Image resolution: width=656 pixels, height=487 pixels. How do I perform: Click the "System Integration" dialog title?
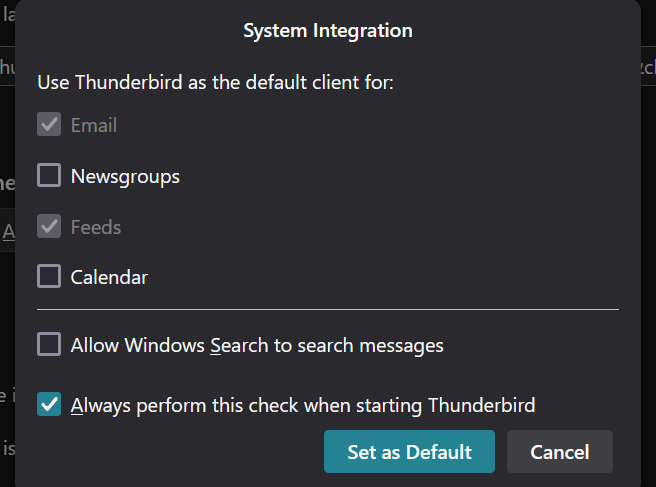click(x=328, y=30)
